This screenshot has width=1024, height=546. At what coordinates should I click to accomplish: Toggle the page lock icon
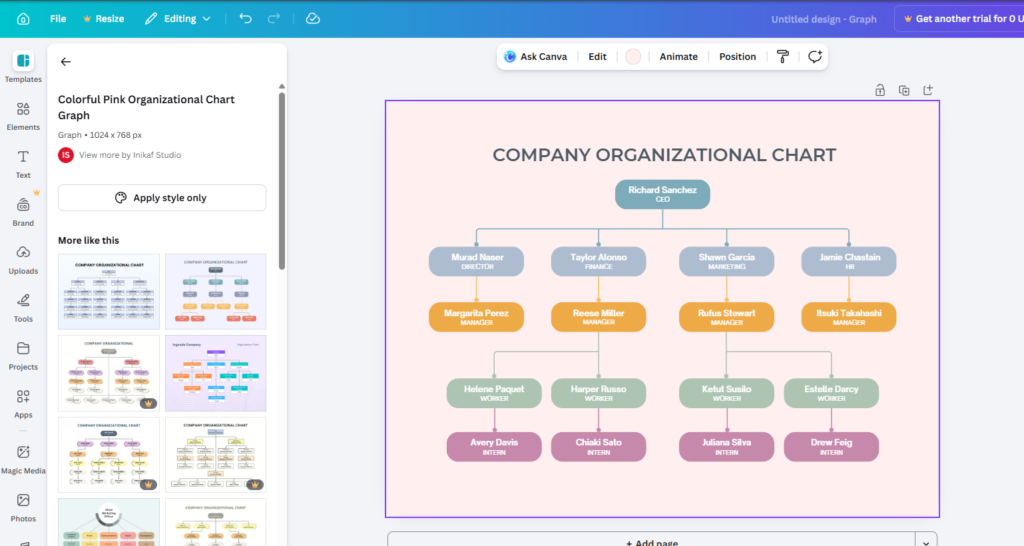point(880,90)
